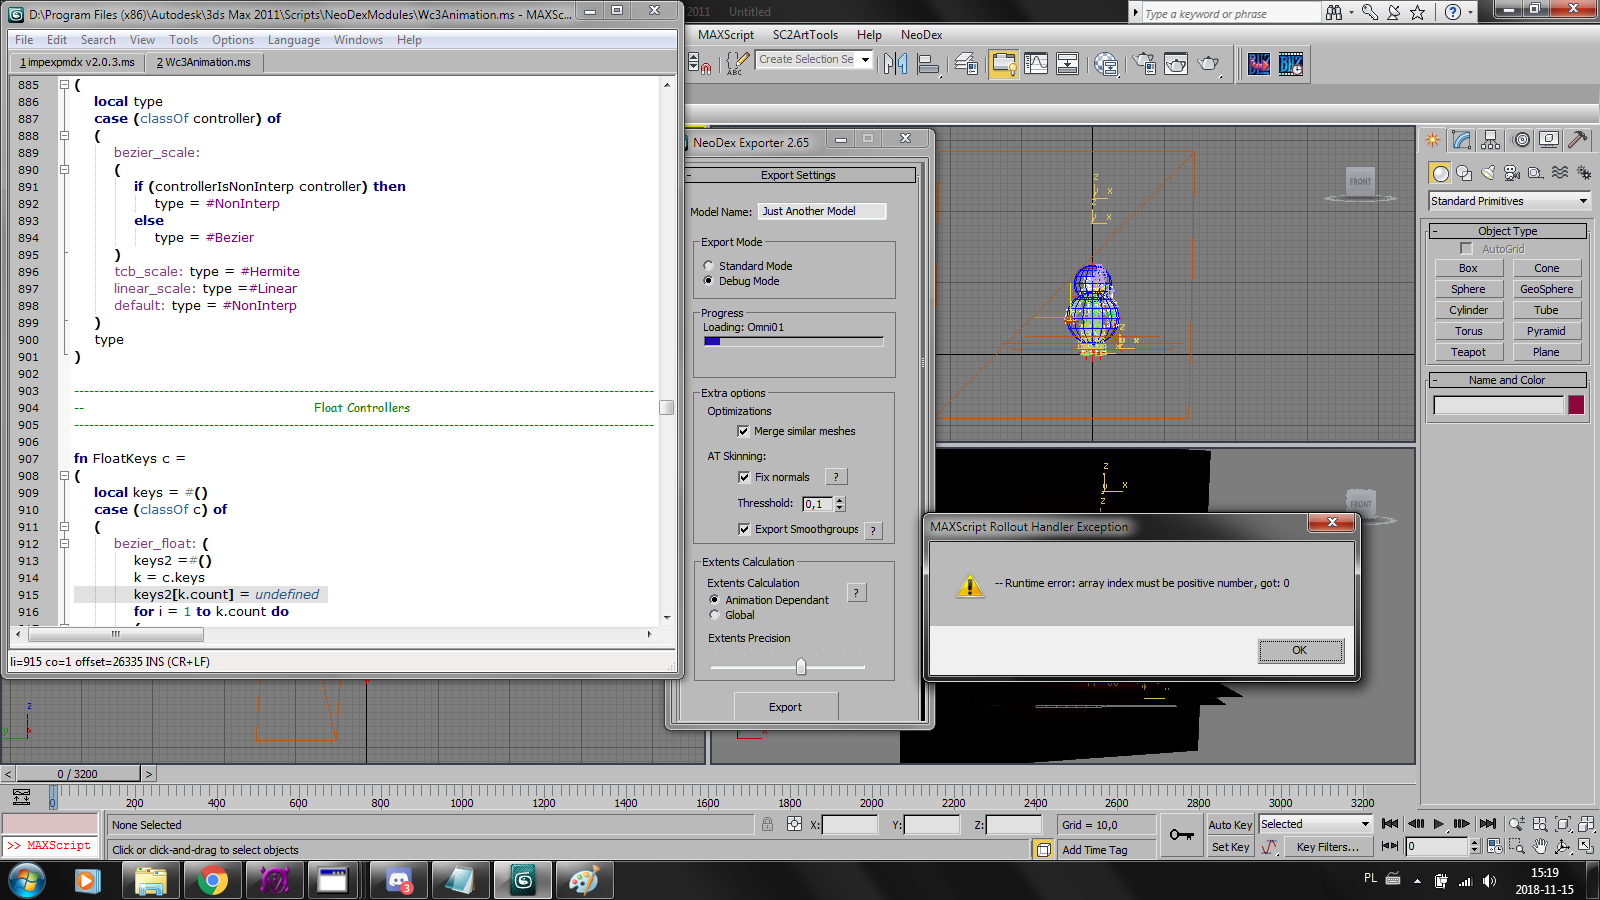
Task: Create a Teapot primitive
Action: (1468, 352)
